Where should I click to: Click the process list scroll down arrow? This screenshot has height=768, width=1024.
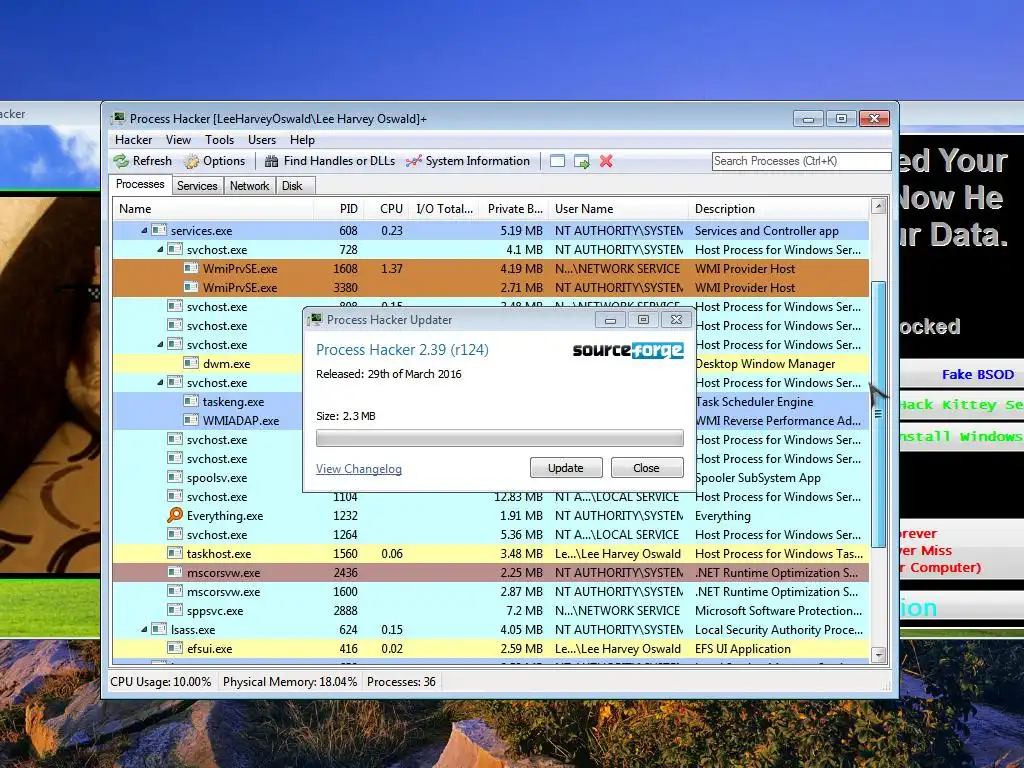click(x=878, y=654)
